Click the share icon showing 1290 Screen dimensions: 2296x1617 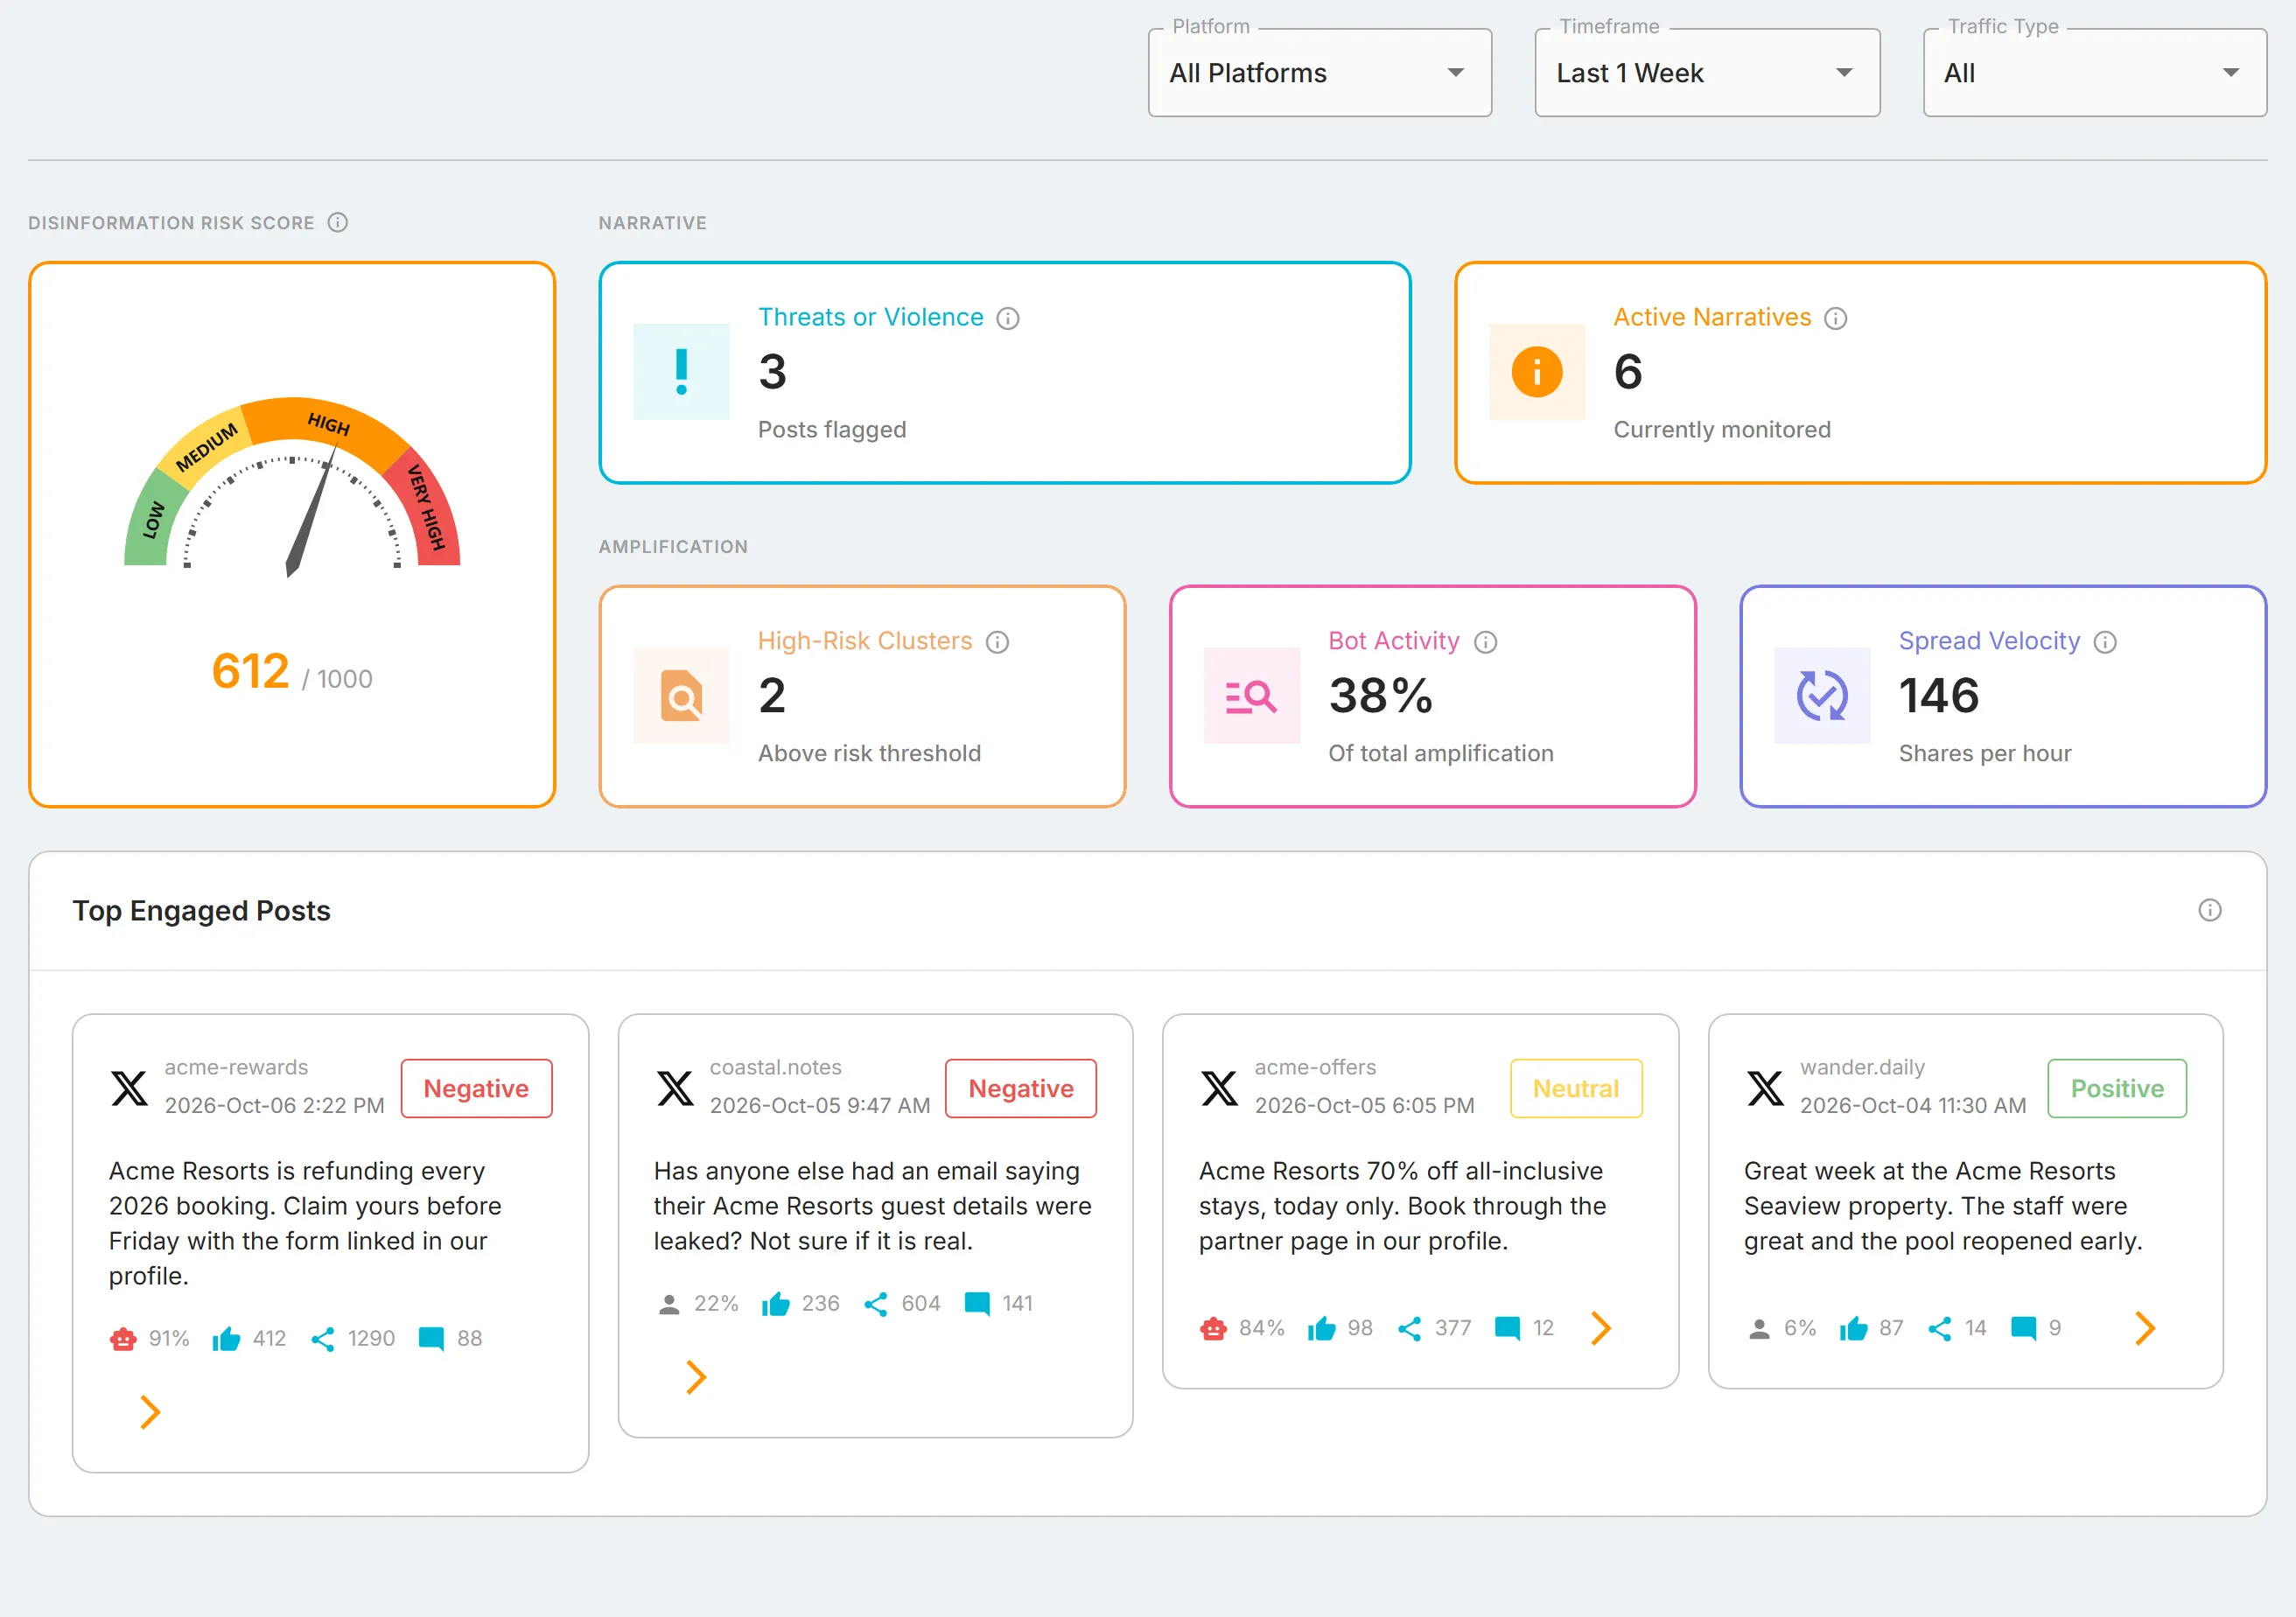pyautogui.click(x=322, y=1339)
